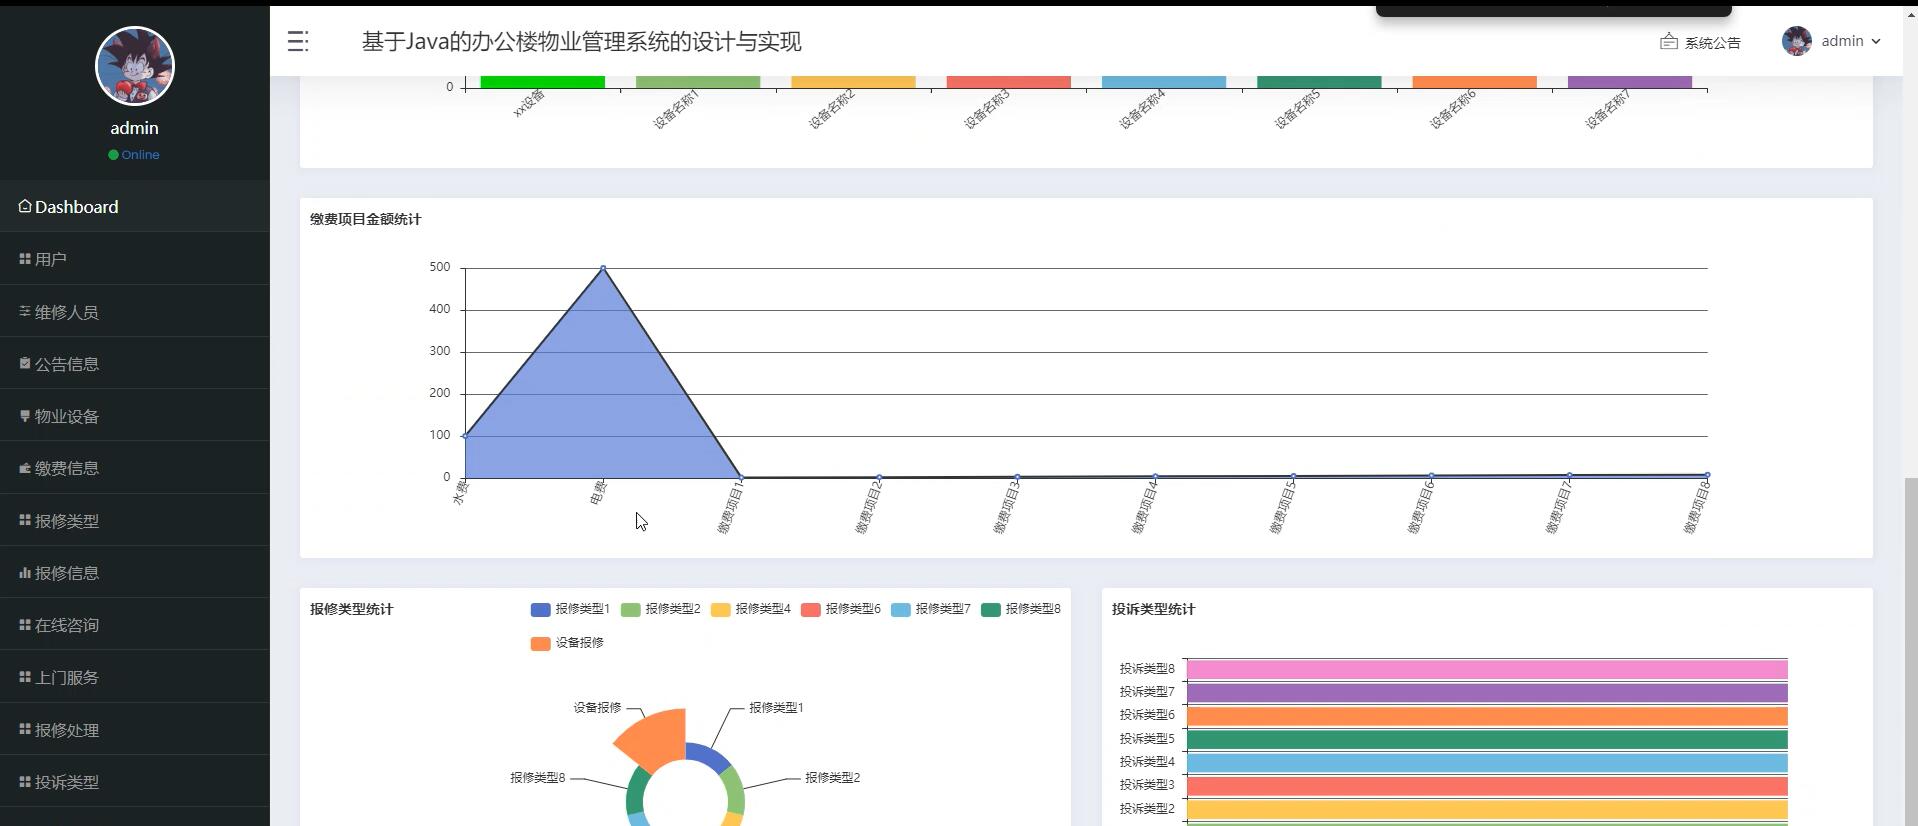Toggle 设备报修 legend entry
The height and width of the screenshot is (826, 1918).
coord(567,643)
